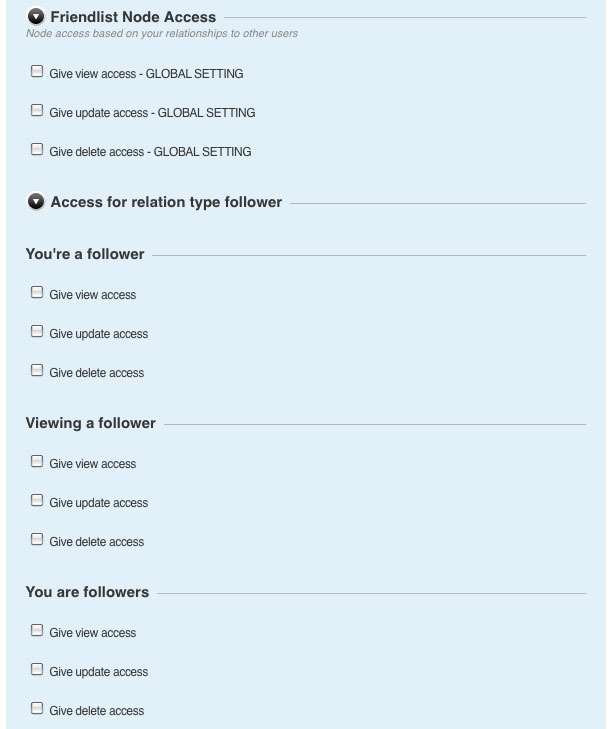Check update access under Viewing a follower

coord(37,501)
